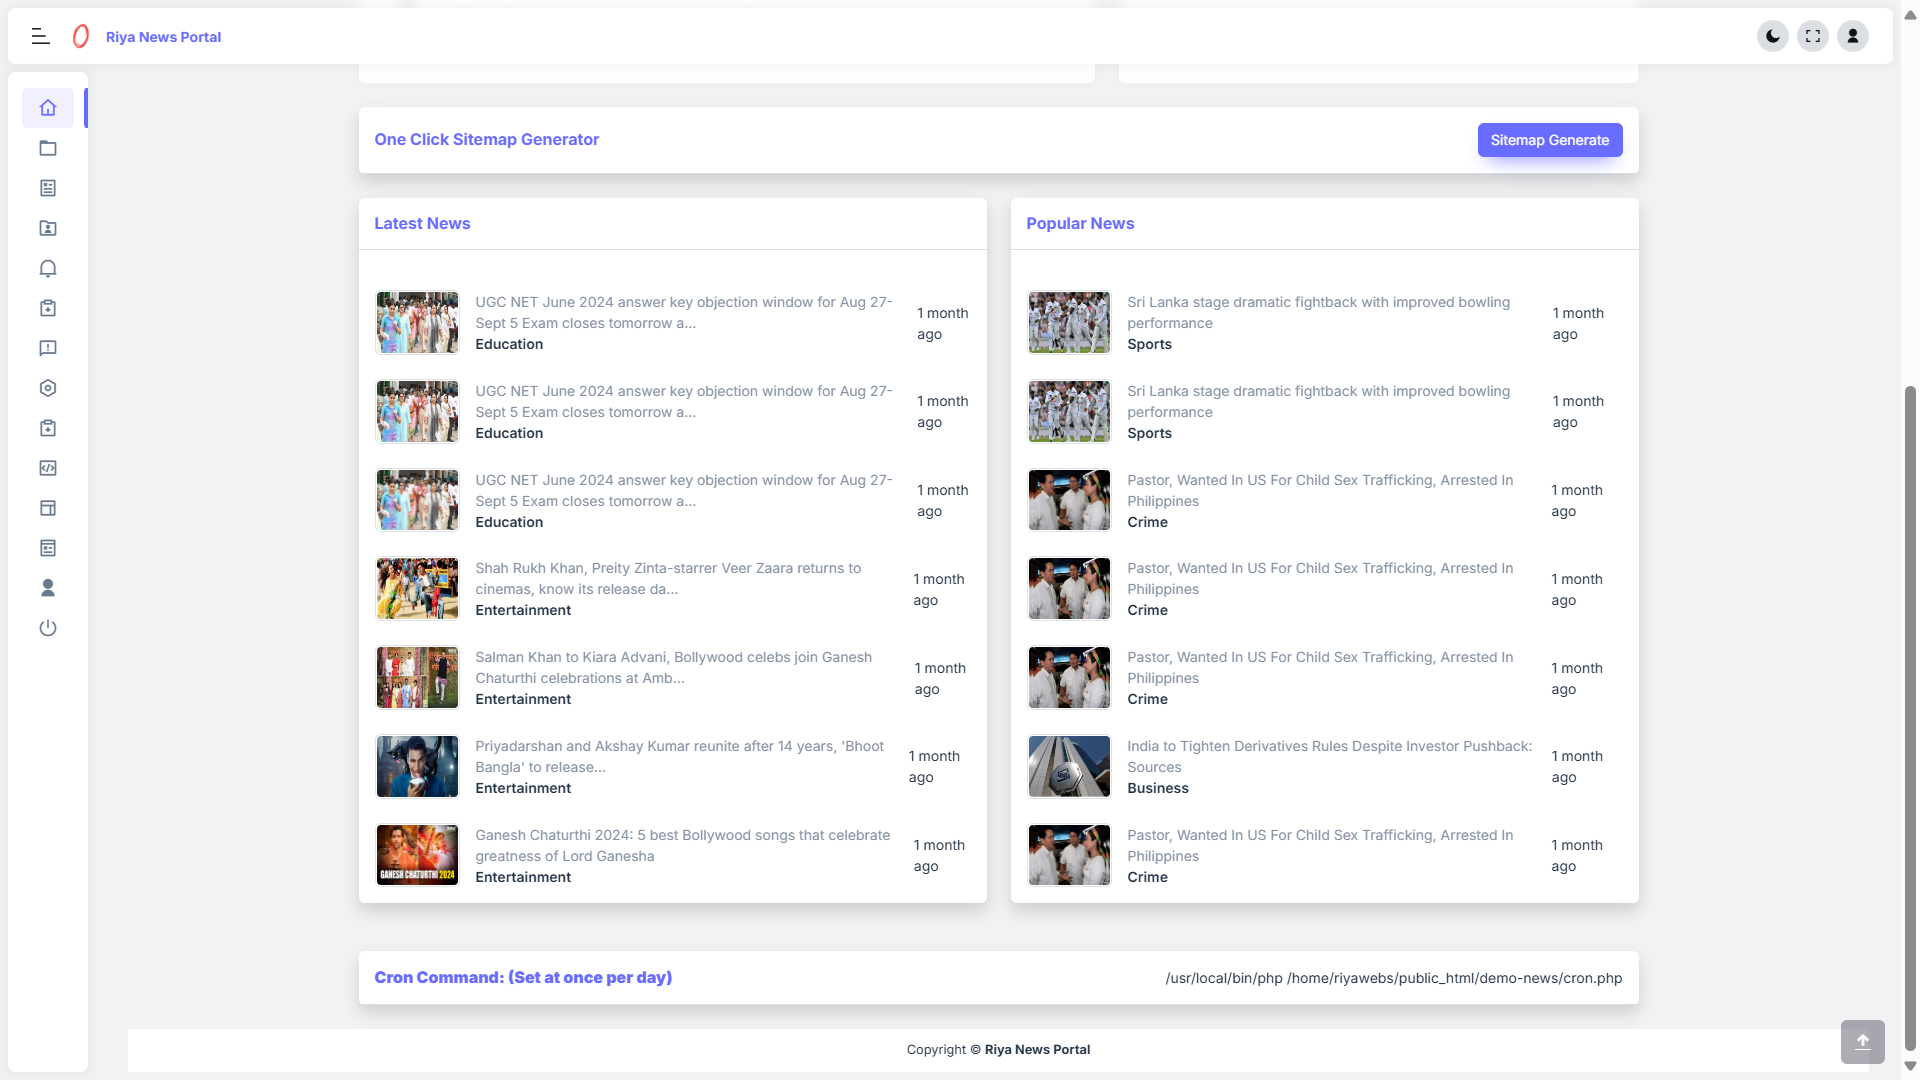Open the comment alert sidebar icon
1920x1080 pixels.
pos(48,348)
